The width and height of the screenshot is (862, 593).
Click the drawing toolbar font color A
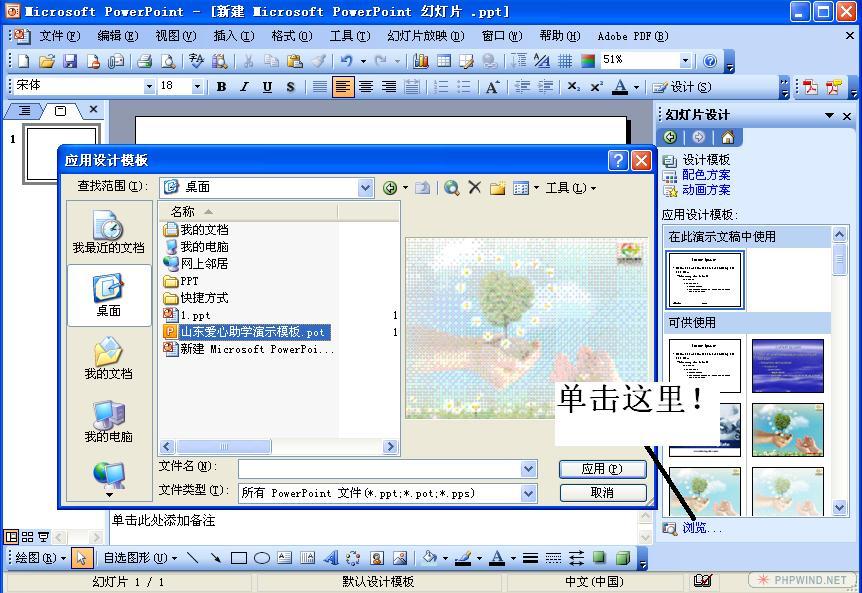click(x=498, y=558)
